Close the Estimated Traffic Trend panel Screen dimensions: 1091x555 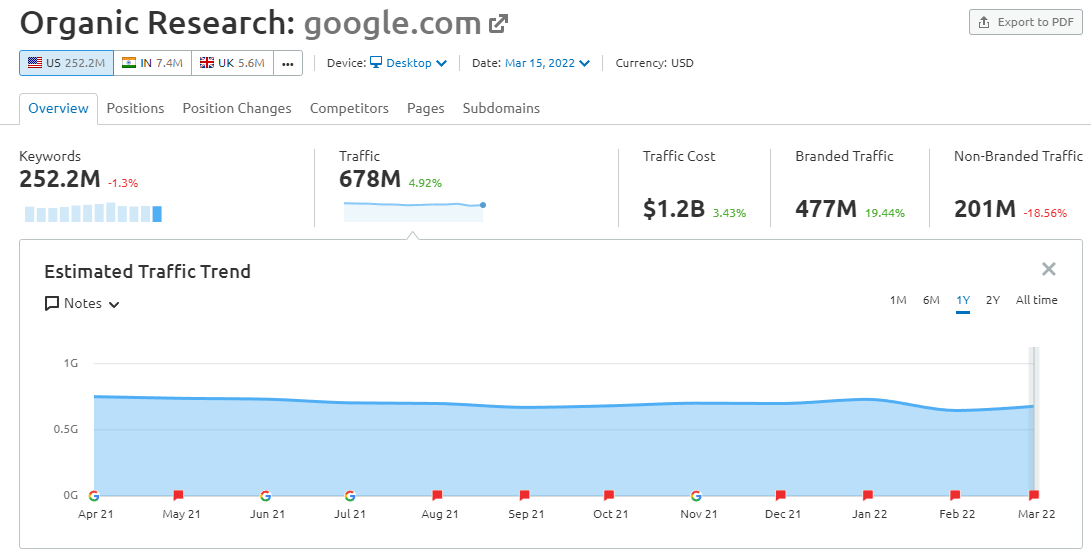coord(1049,269)
